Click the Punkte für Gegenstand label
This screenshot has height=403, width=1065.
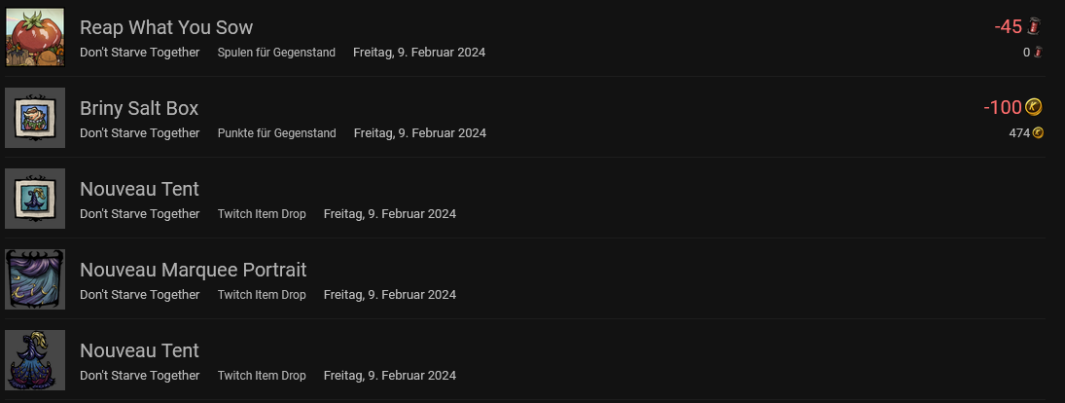pyautogui.click(x=277, y=133)
